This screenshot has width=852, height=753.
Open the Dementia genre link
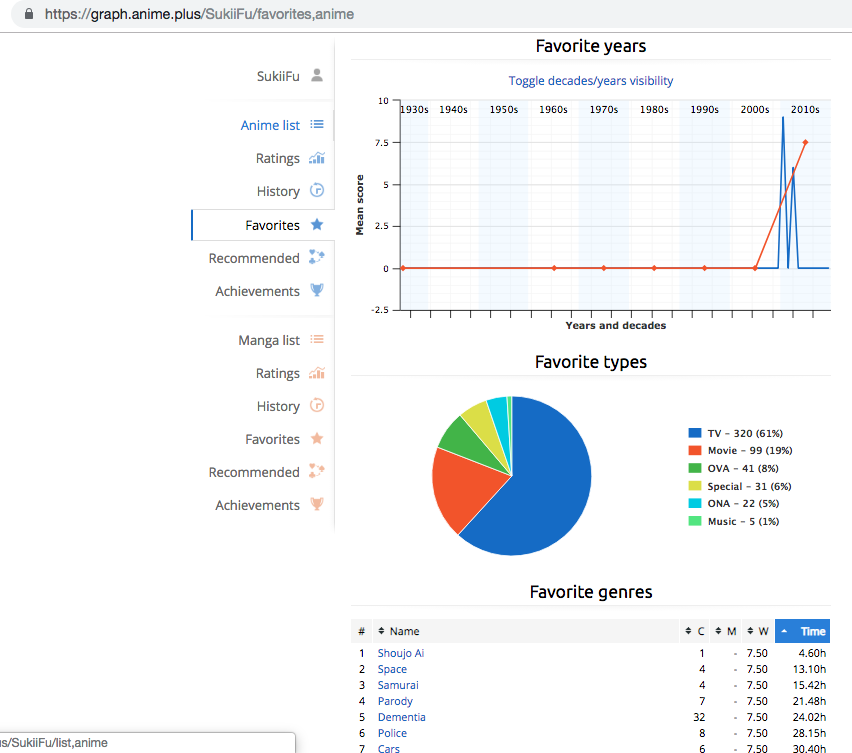tap(401, 717)
